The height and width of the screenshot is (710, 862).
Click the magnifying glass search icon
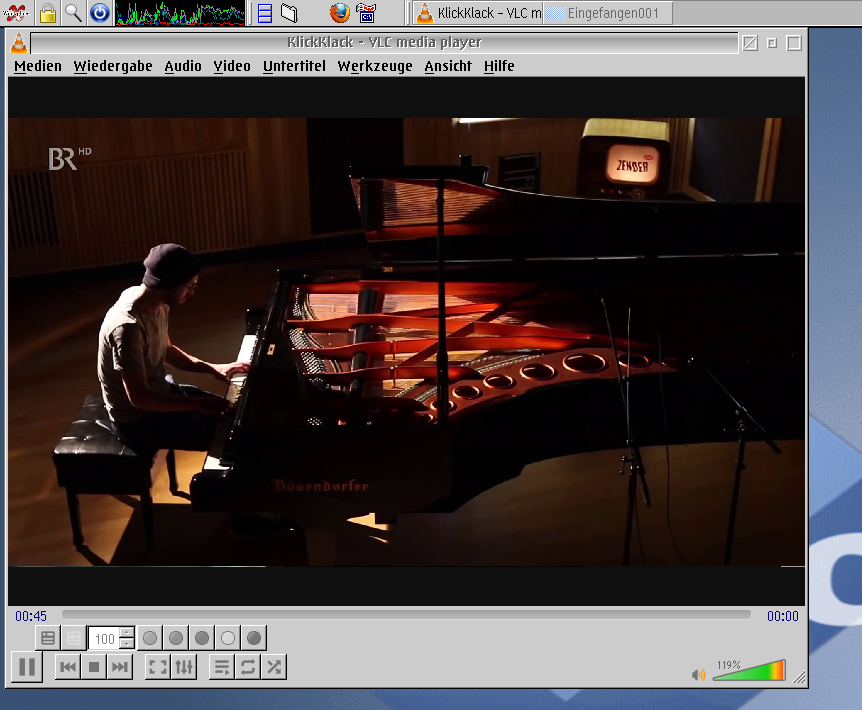click(73, 13)
